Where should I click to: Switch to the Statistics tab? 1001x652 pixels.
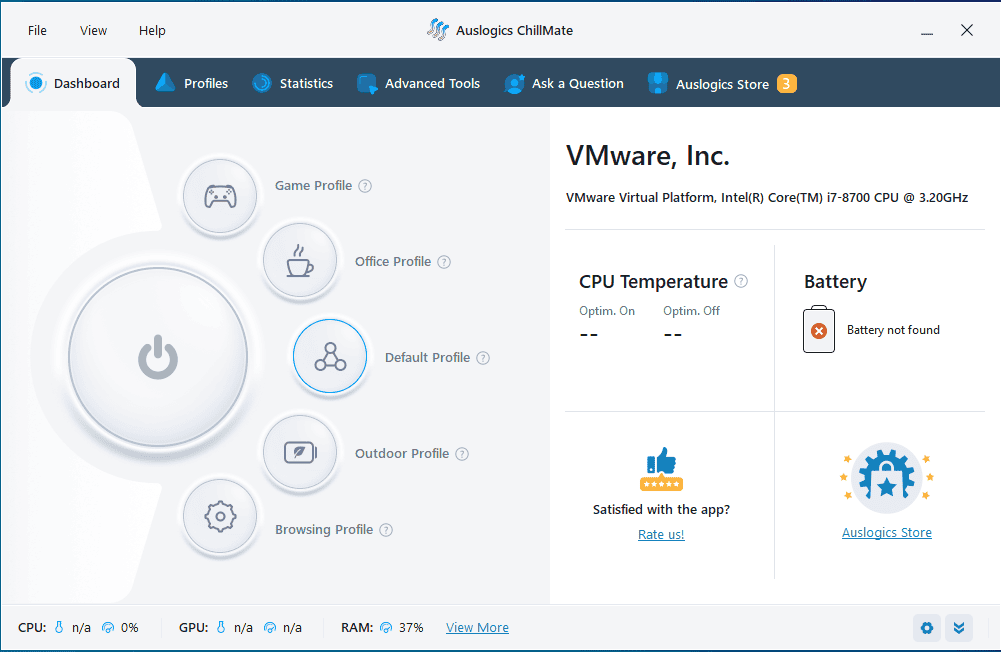point(292,83)
